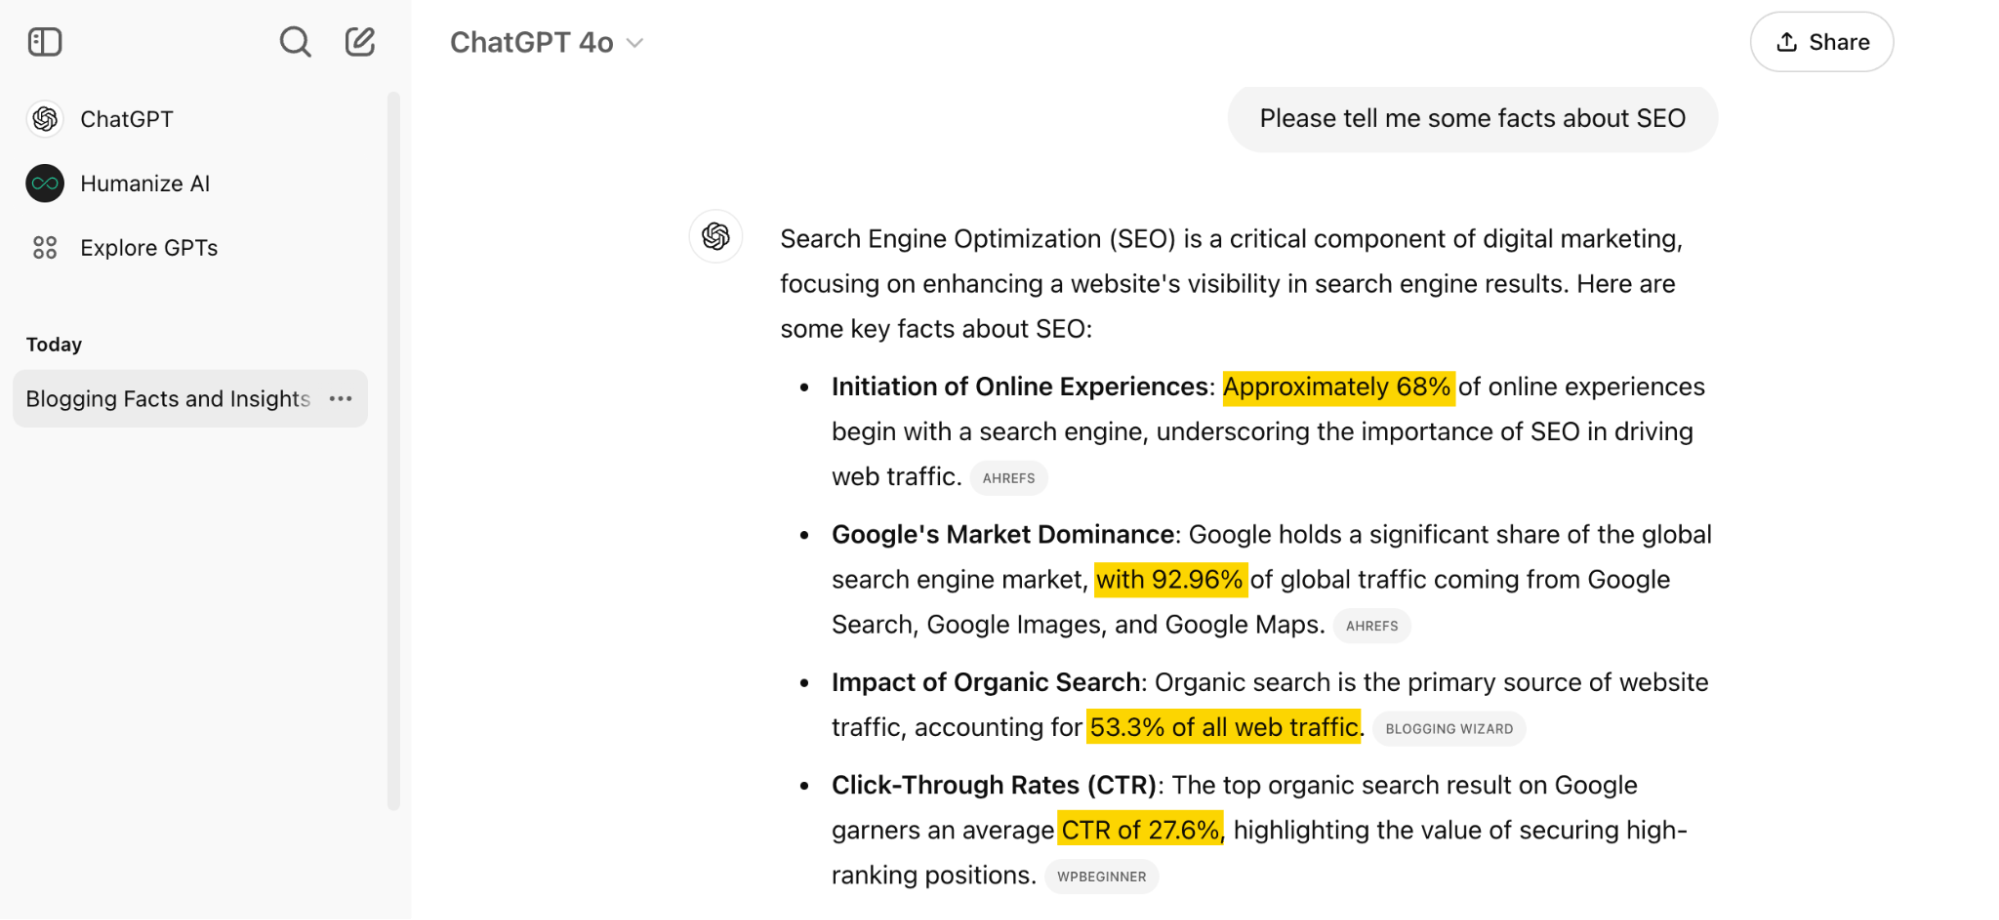The image size is (1999, 920).
Task: Collapse the sidebar panel
Action: pyautogui.click(x=44, y=41)
